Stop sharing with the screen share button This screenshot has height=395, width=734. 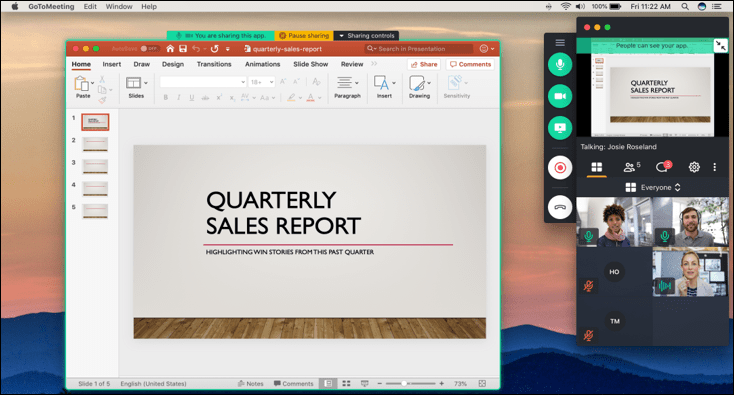point(560,128)
